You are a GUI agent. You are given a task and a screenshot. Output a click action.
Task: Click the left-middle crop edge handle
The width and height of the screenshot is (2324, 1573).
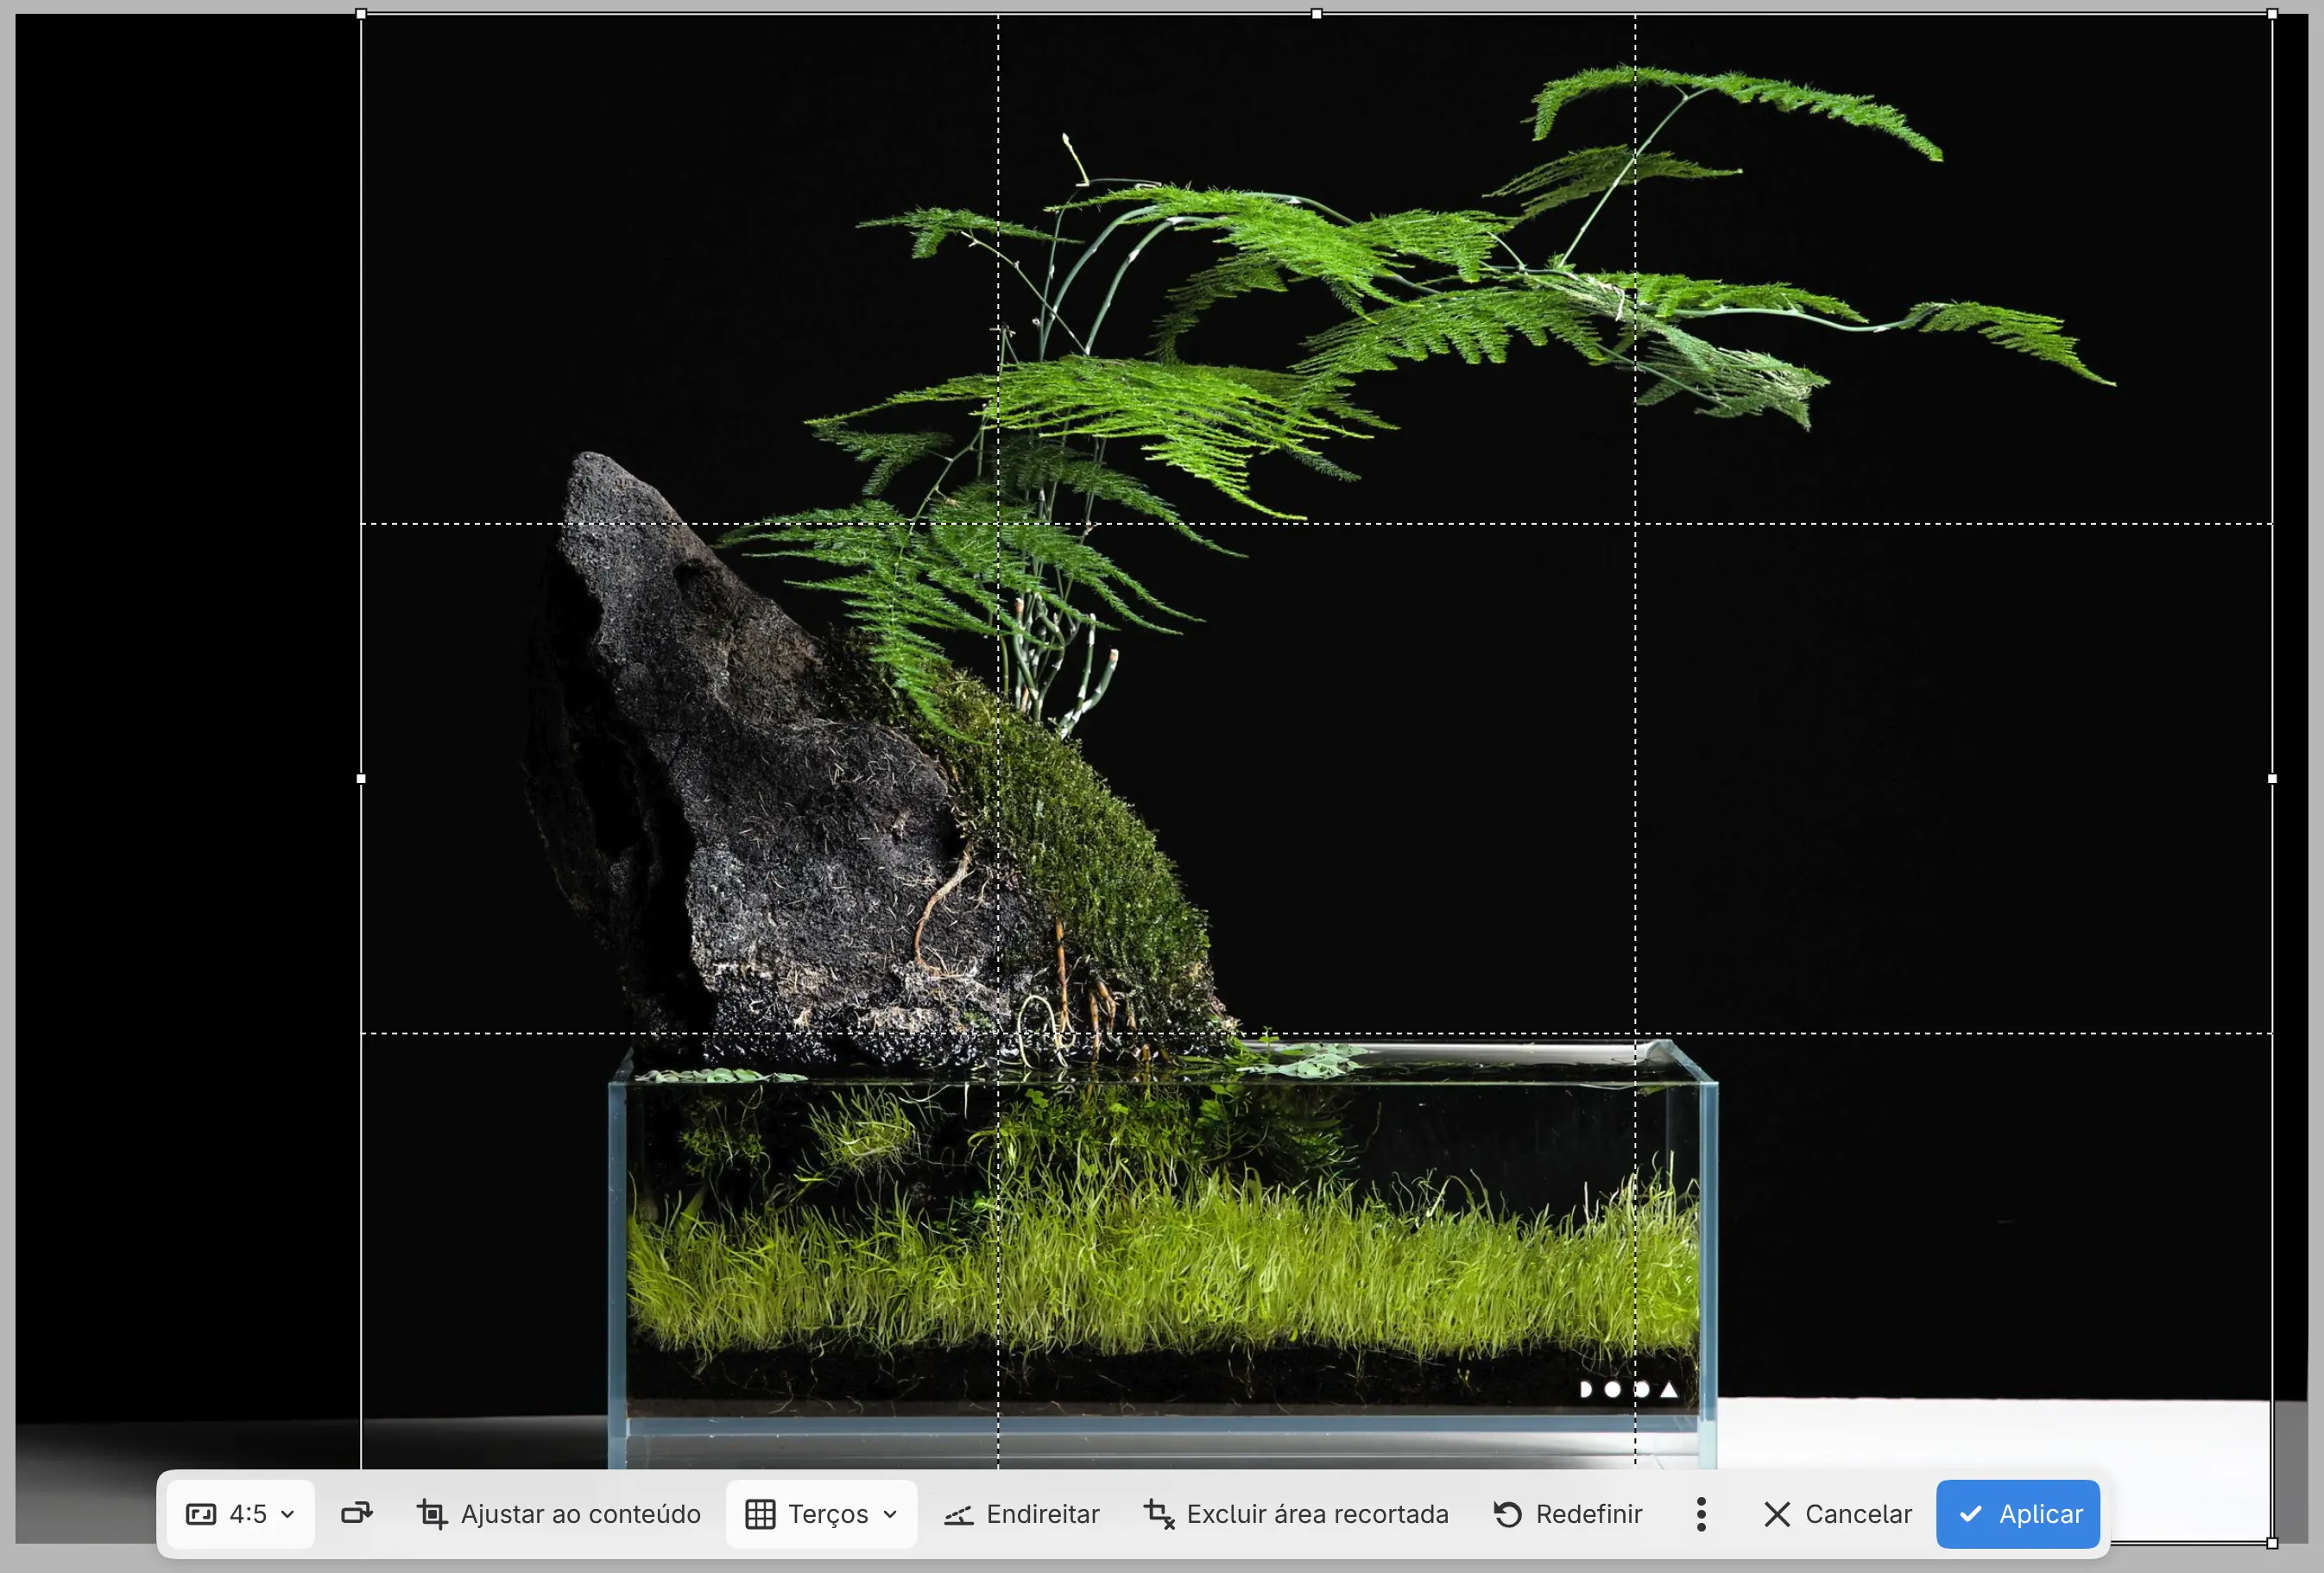coord(361,779)
